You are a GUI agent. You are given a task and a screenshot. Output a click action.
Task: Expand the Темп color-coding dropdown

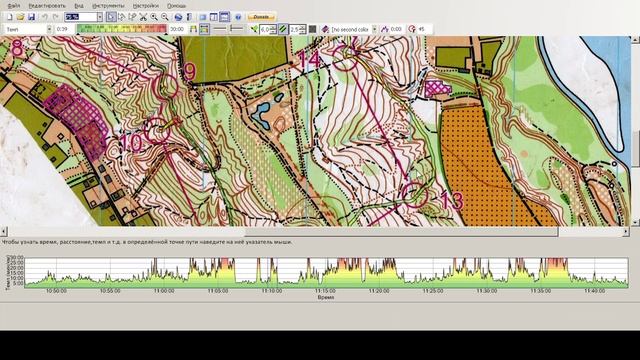pos(49,29)
